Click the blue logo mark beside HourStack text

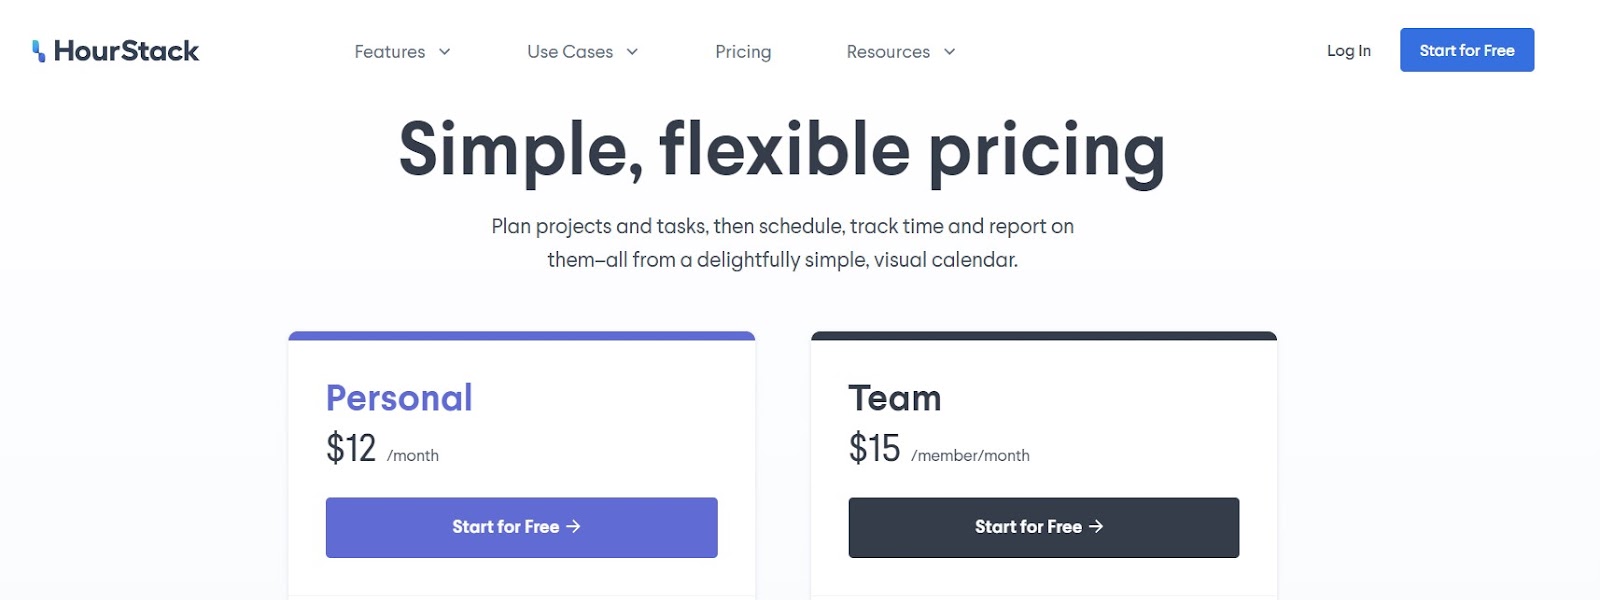pos(39,50)
